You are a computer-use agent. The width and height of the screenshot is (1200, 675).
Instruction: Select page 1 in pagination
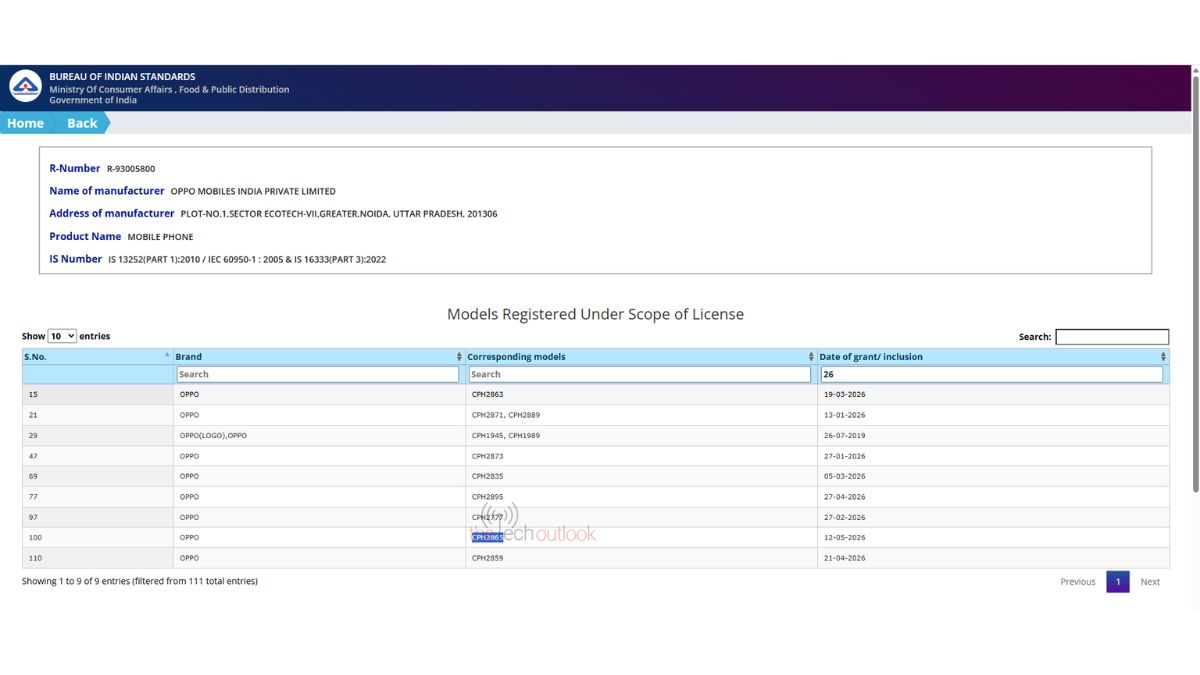tap(1118, 581)
